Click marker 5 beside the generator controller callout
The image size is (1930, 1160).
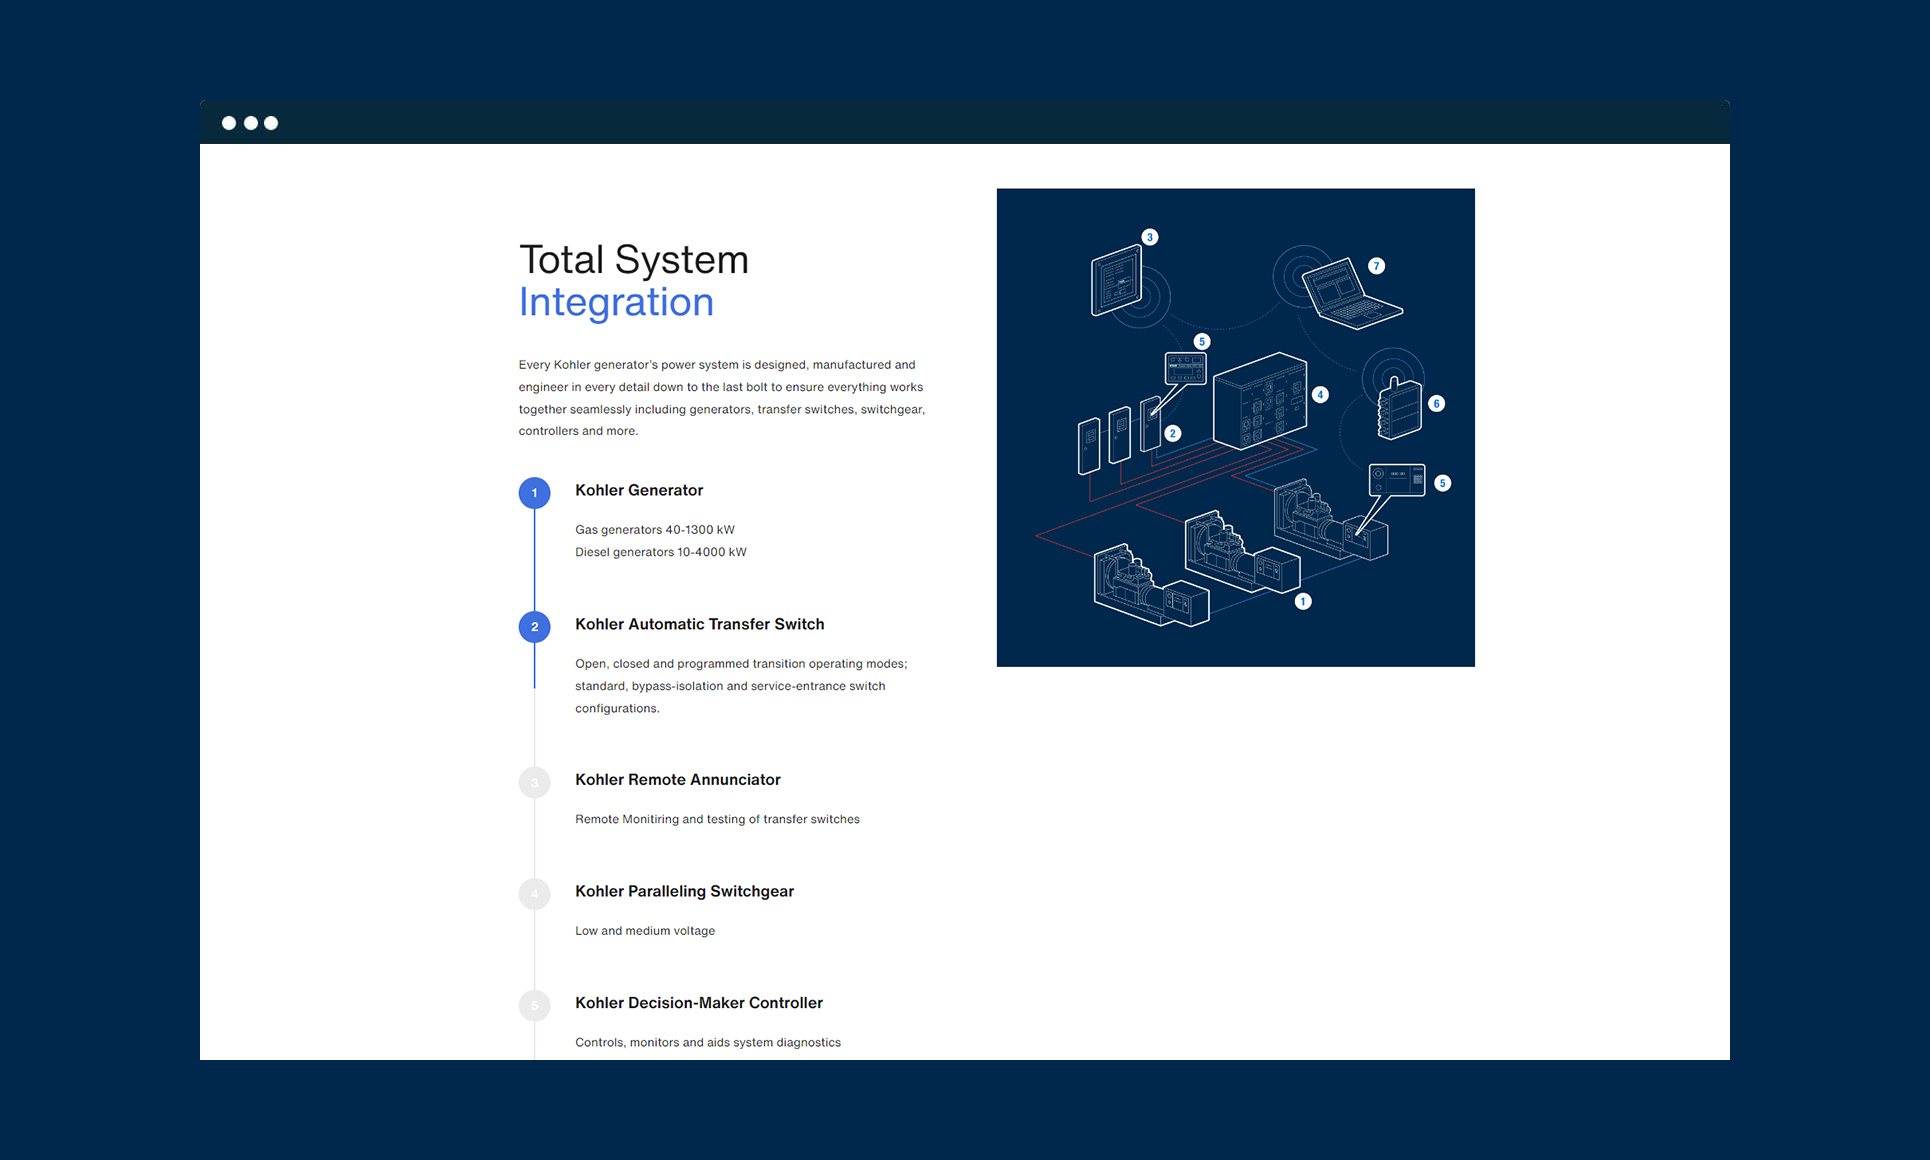point(1442,483)
